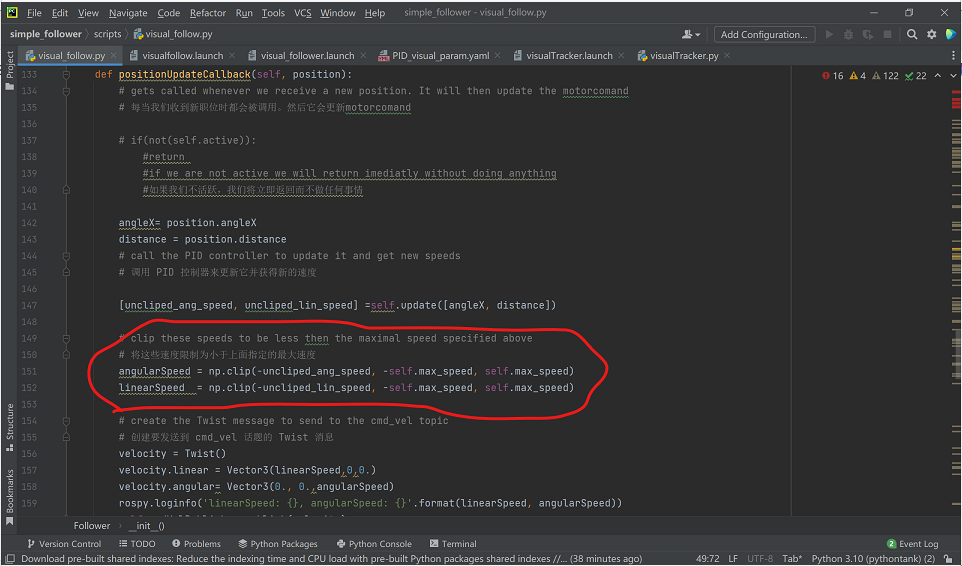Click the Run play icon

pyautogui.click(x=829, y=34)
